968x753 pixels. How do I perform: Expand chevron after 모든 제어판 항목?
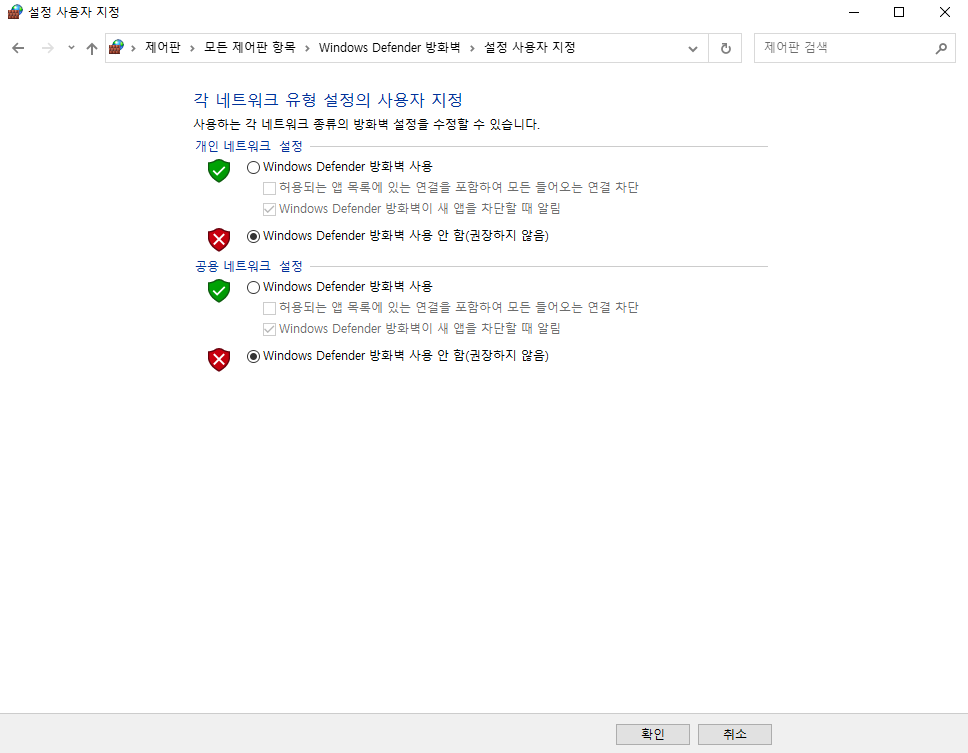tap(307, 48)
